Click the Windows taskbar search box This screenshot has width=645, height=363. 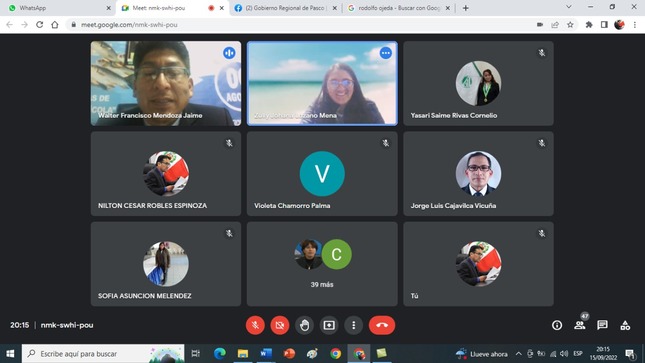pyautogui.click(x=103, y=354)
